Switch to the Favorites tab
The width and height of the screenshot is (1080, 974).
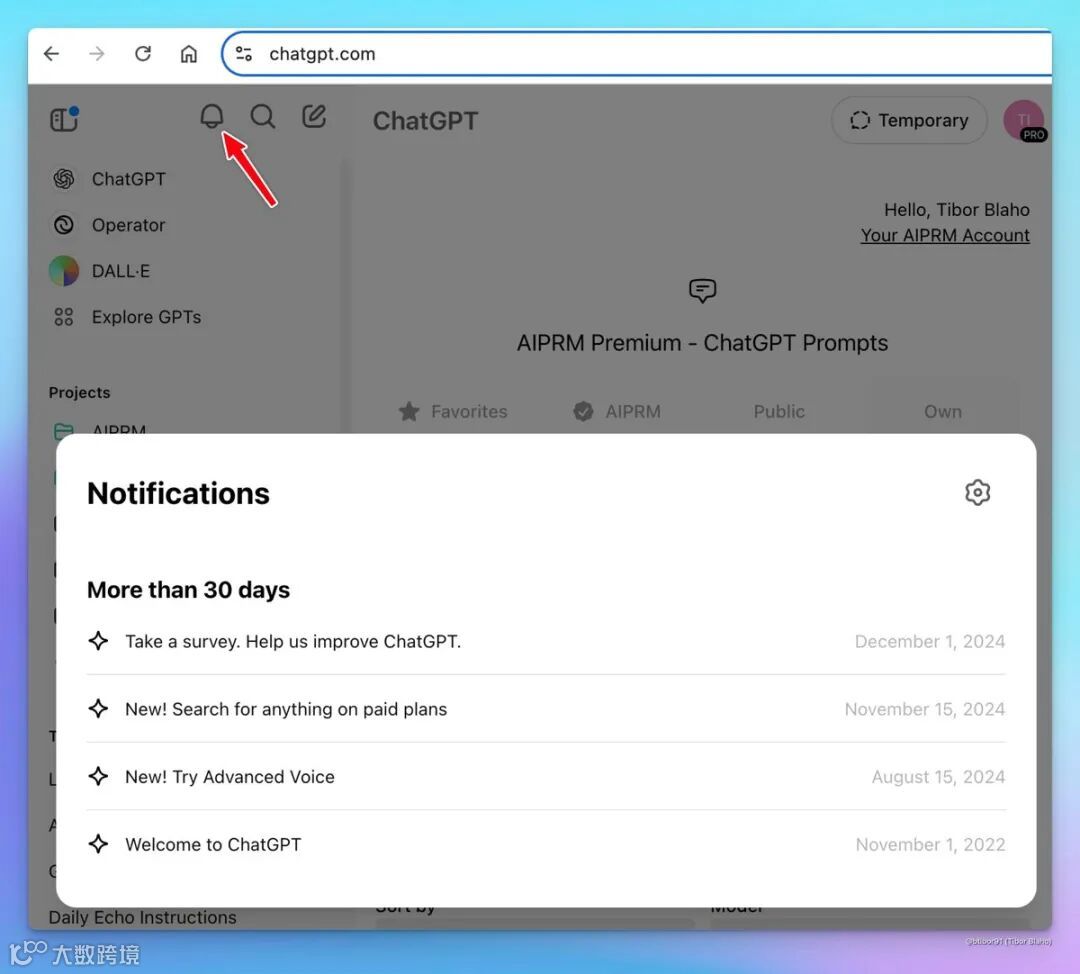pos(453,411)
